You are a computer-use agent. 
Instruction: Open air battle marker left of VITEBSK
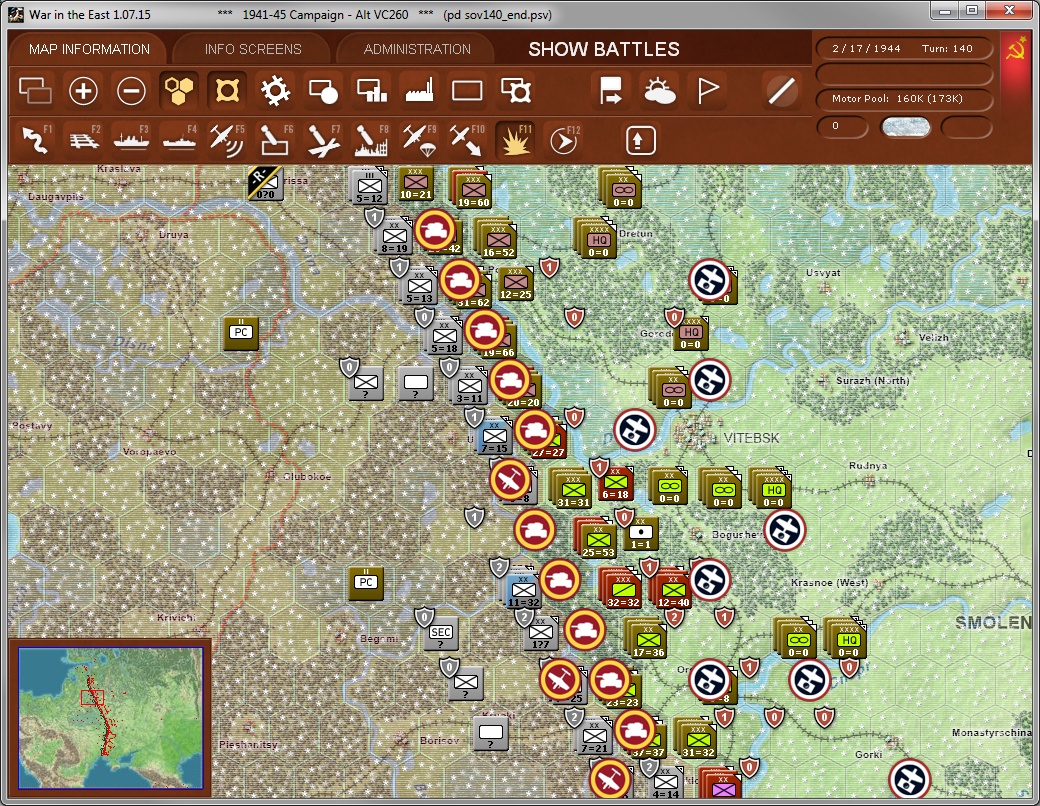pos(634,430)
